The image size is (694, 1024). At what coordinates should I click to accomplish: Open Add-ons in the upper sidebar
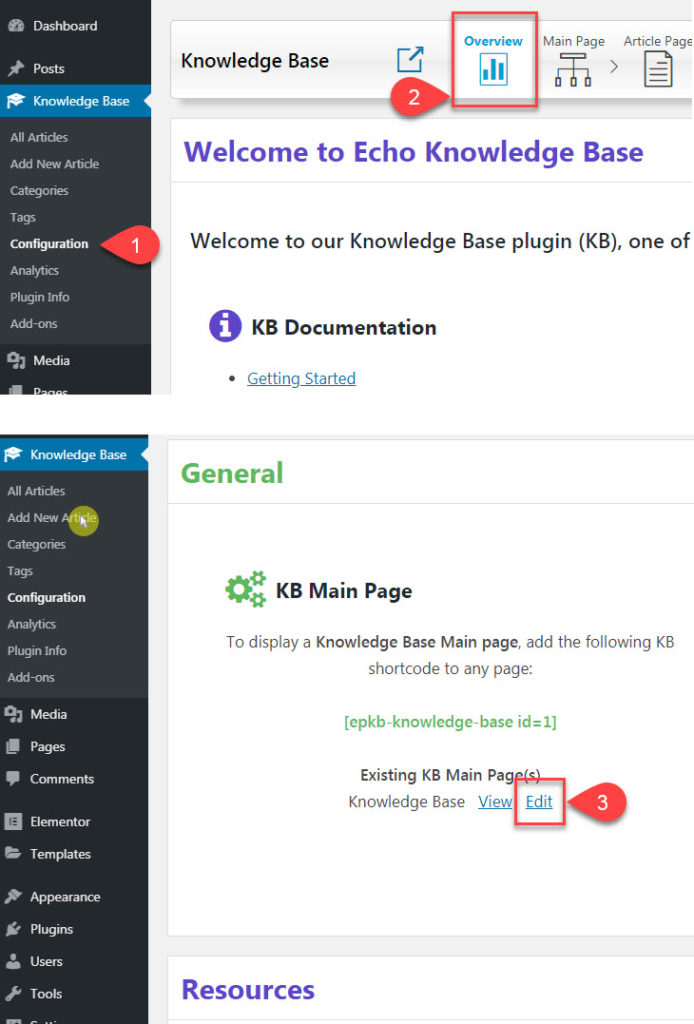(x=33, y=324)
